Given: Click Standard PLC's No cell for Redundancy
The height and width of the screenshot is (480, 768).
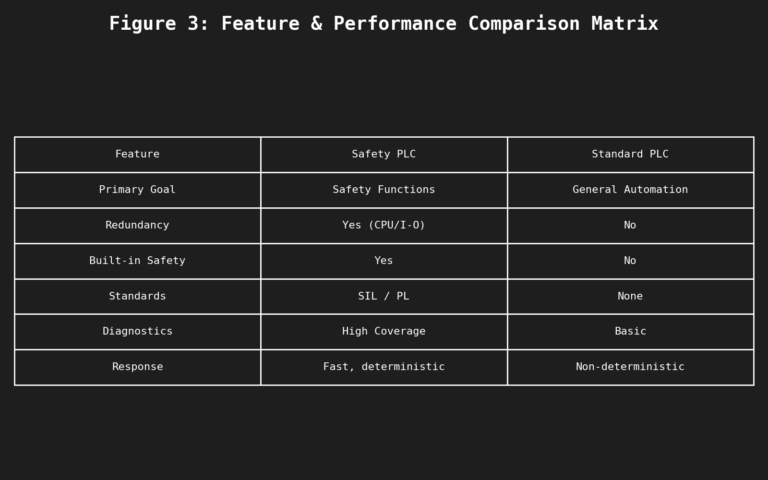Looking at the screenshot, I should coord(630,225).
